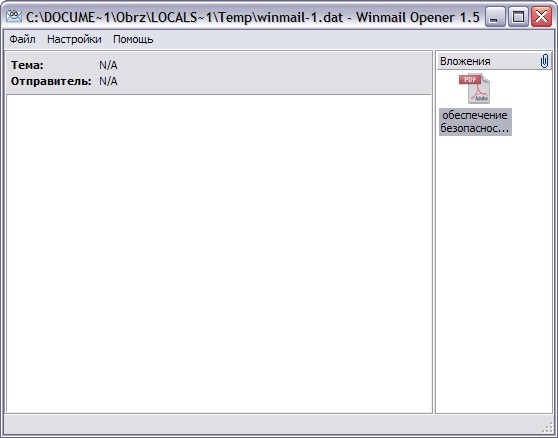Open the Помощь menu

[x=133, y=39]
